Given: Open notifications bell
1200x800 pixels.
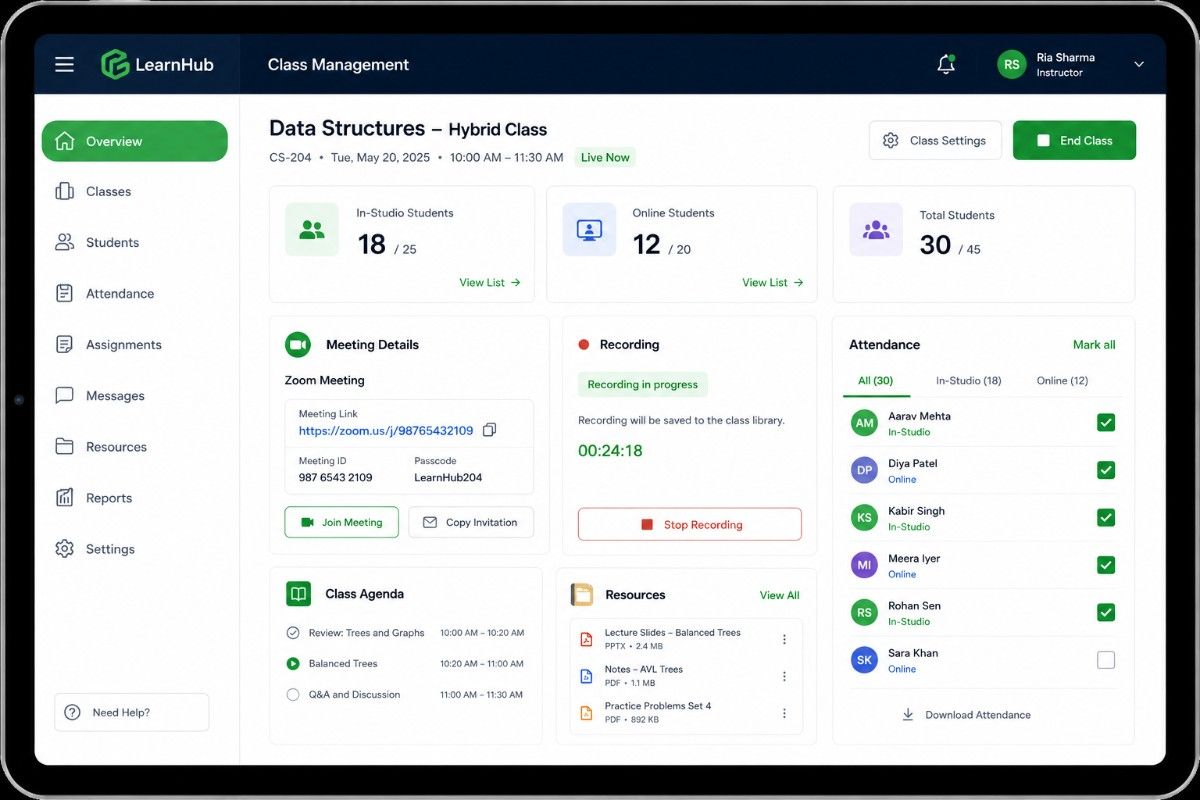Looking at the screenshot, I should tap(945, 64).
